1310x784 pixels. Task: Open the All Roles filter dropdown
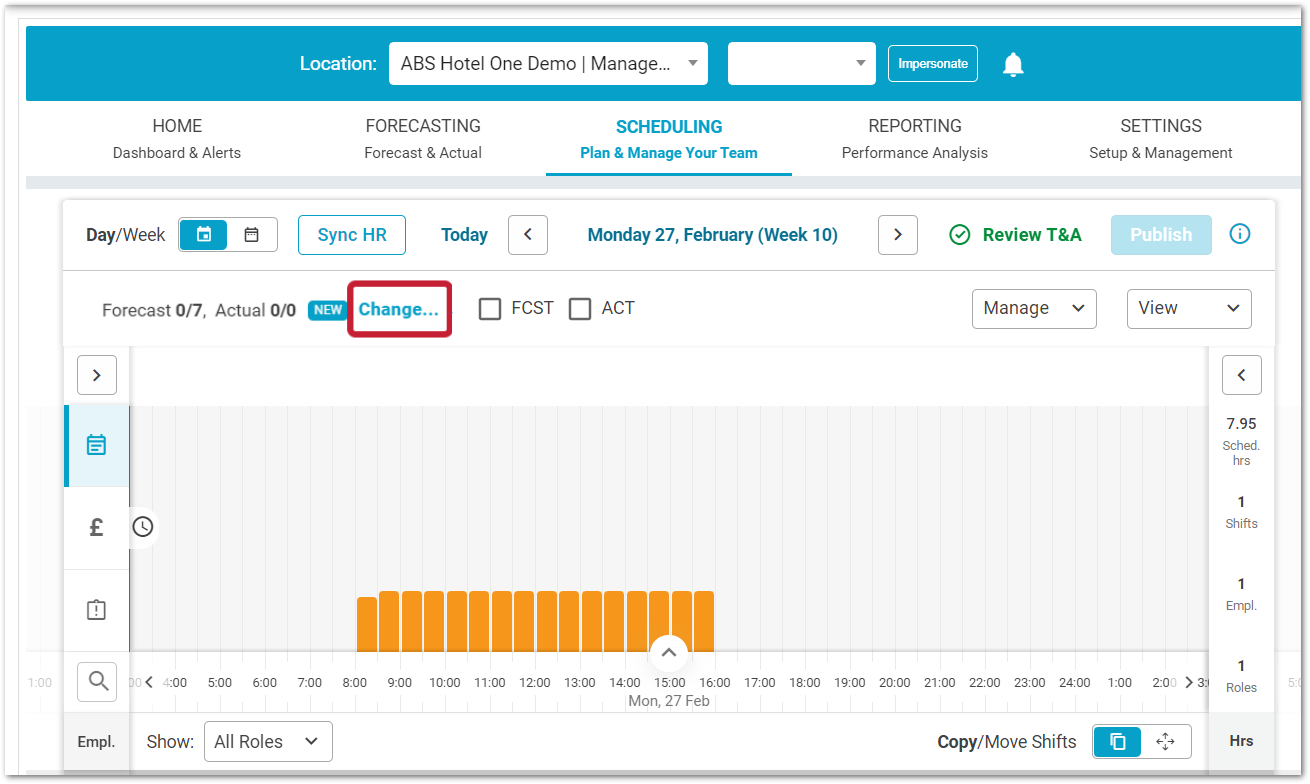267,742
